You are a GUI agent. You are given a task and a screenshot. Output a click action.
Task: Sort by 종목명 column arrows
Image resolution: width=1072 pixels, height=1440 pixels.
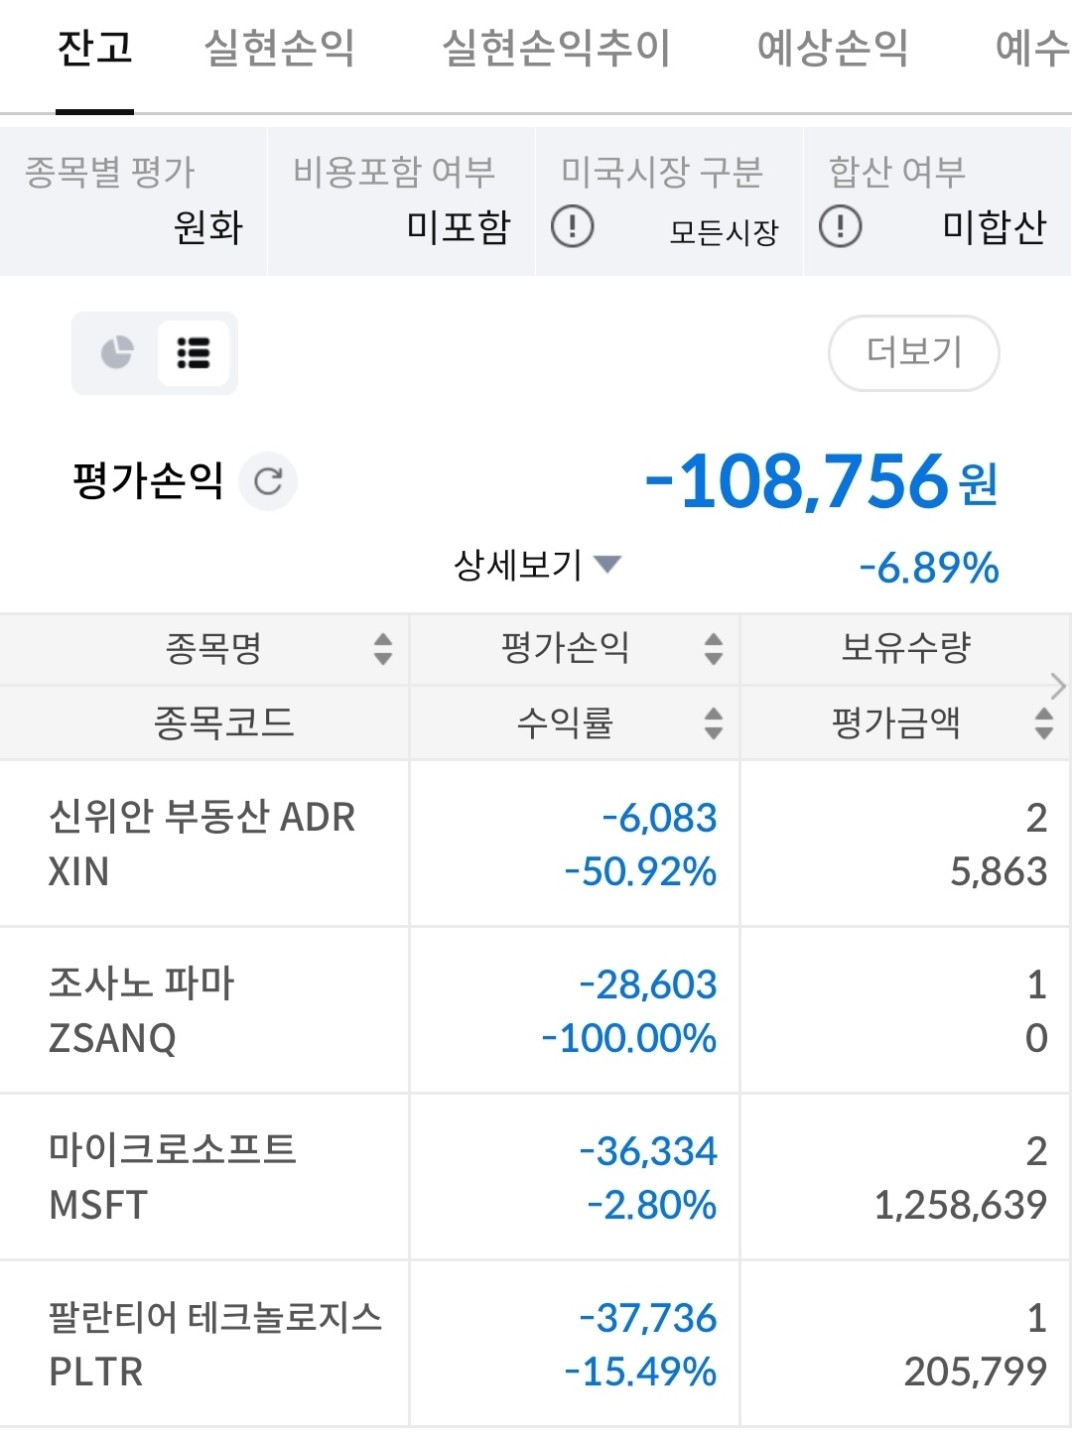(383, 648)
